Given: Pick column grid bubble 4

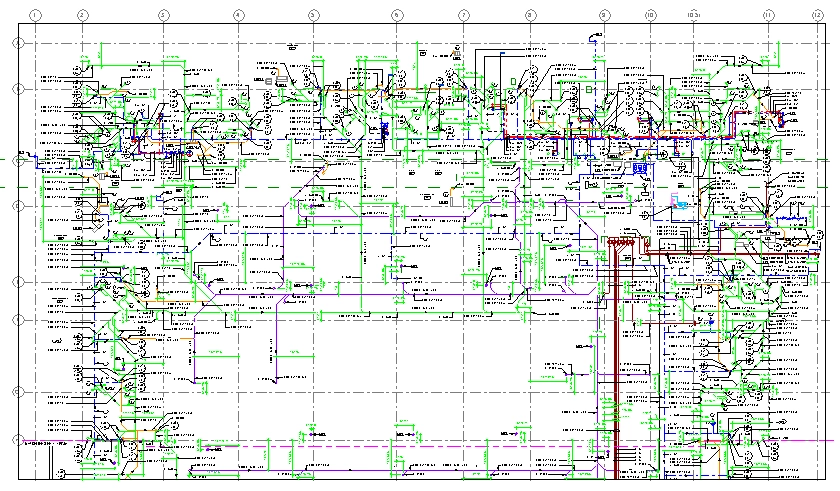Looking at the screenshot, I should (x=238, y=15).
